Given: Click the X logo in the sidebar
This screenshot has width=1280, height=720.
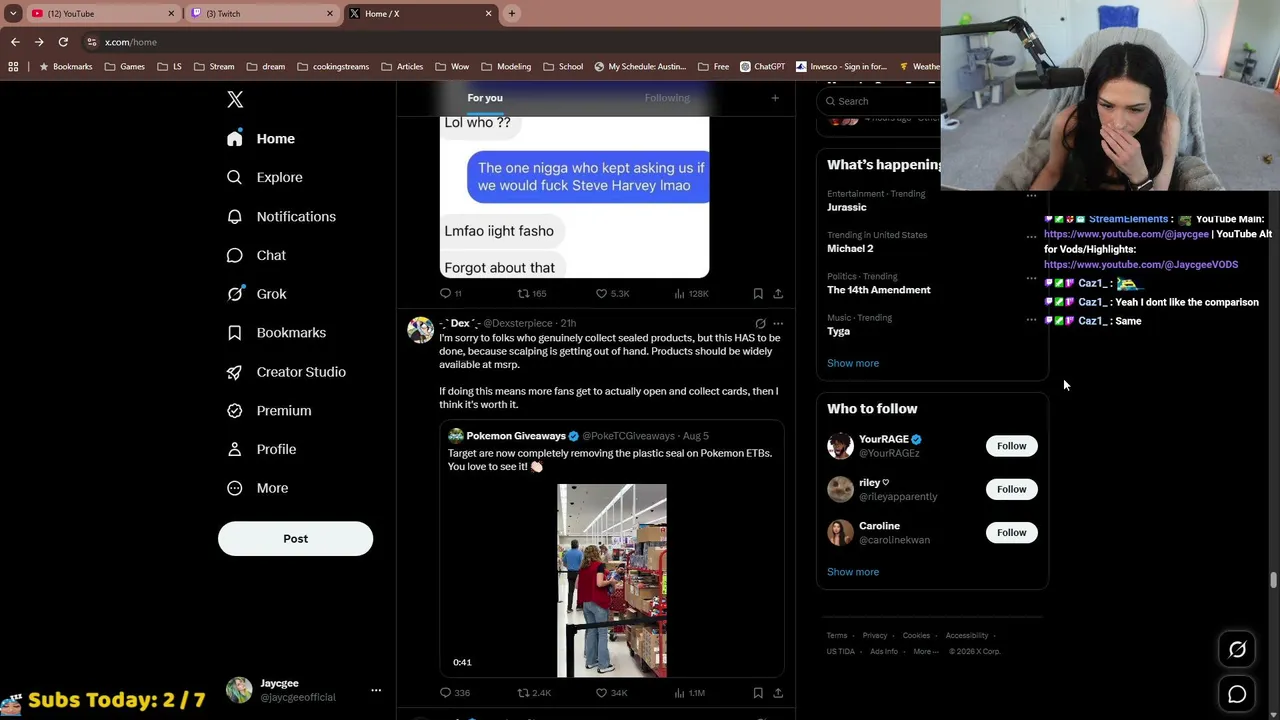Looking at the screenshot, I should 235,99.
